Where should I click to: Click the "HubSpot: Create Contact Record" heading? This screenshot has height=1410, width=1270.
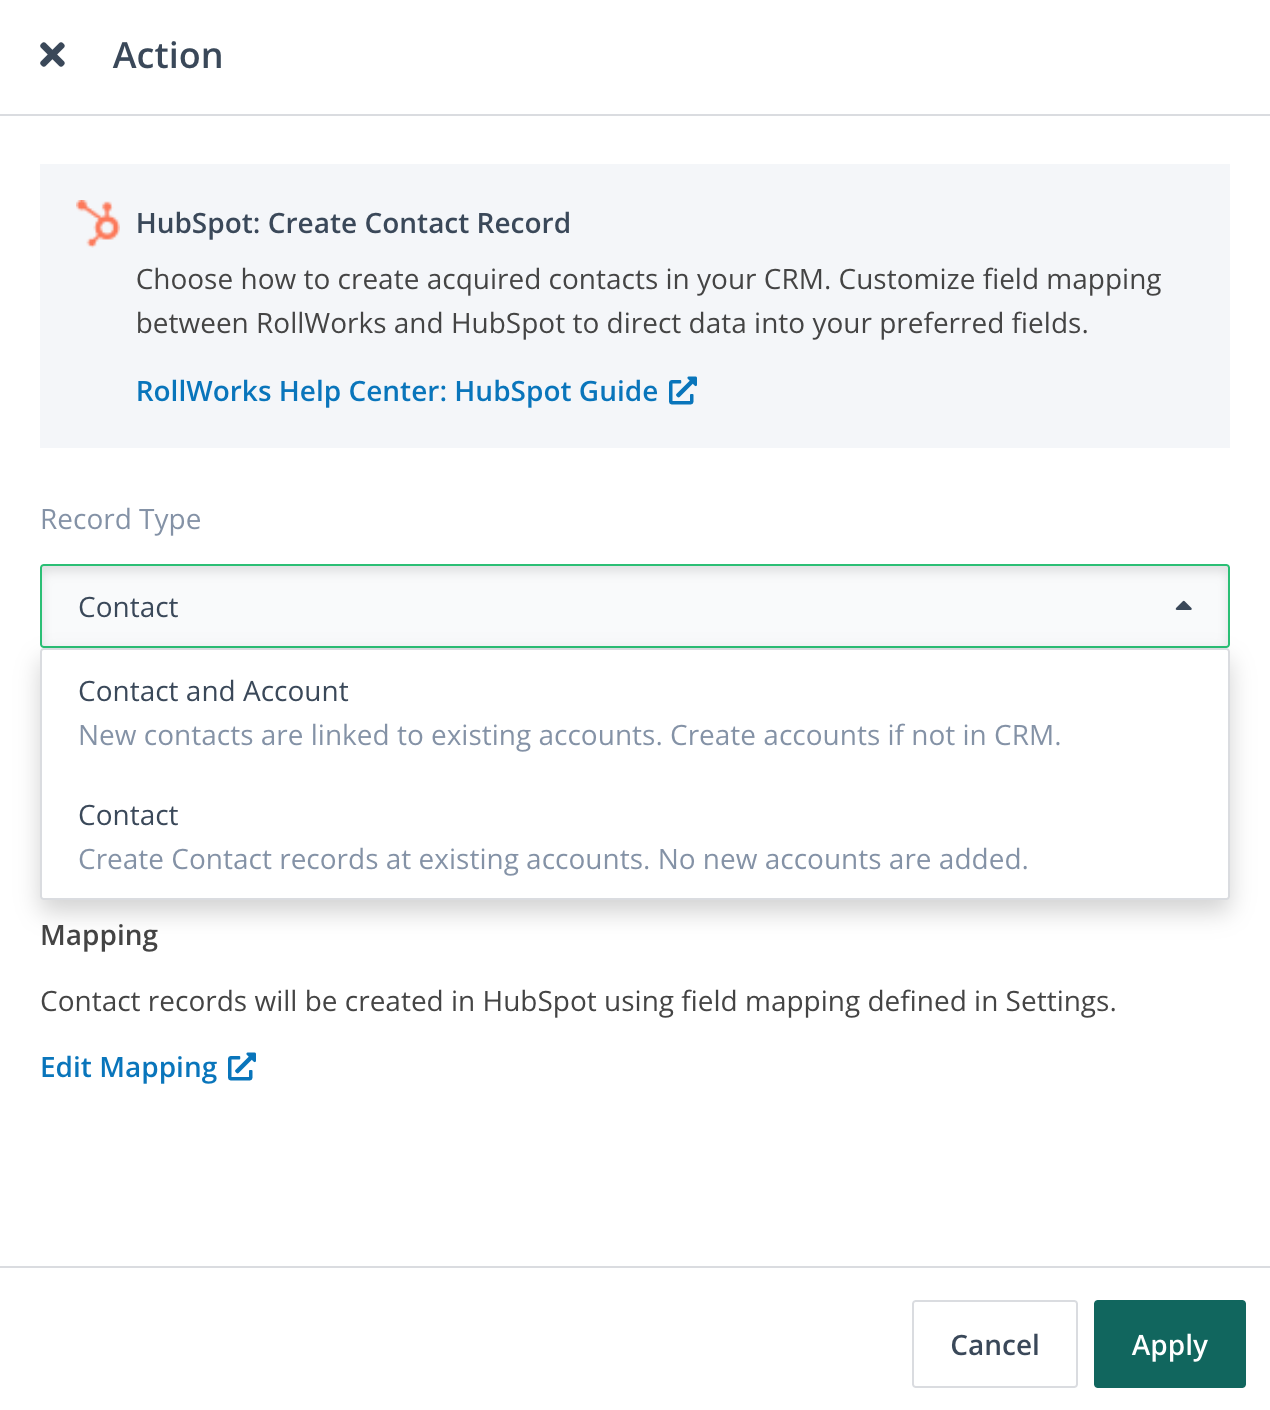coord(353,223)
